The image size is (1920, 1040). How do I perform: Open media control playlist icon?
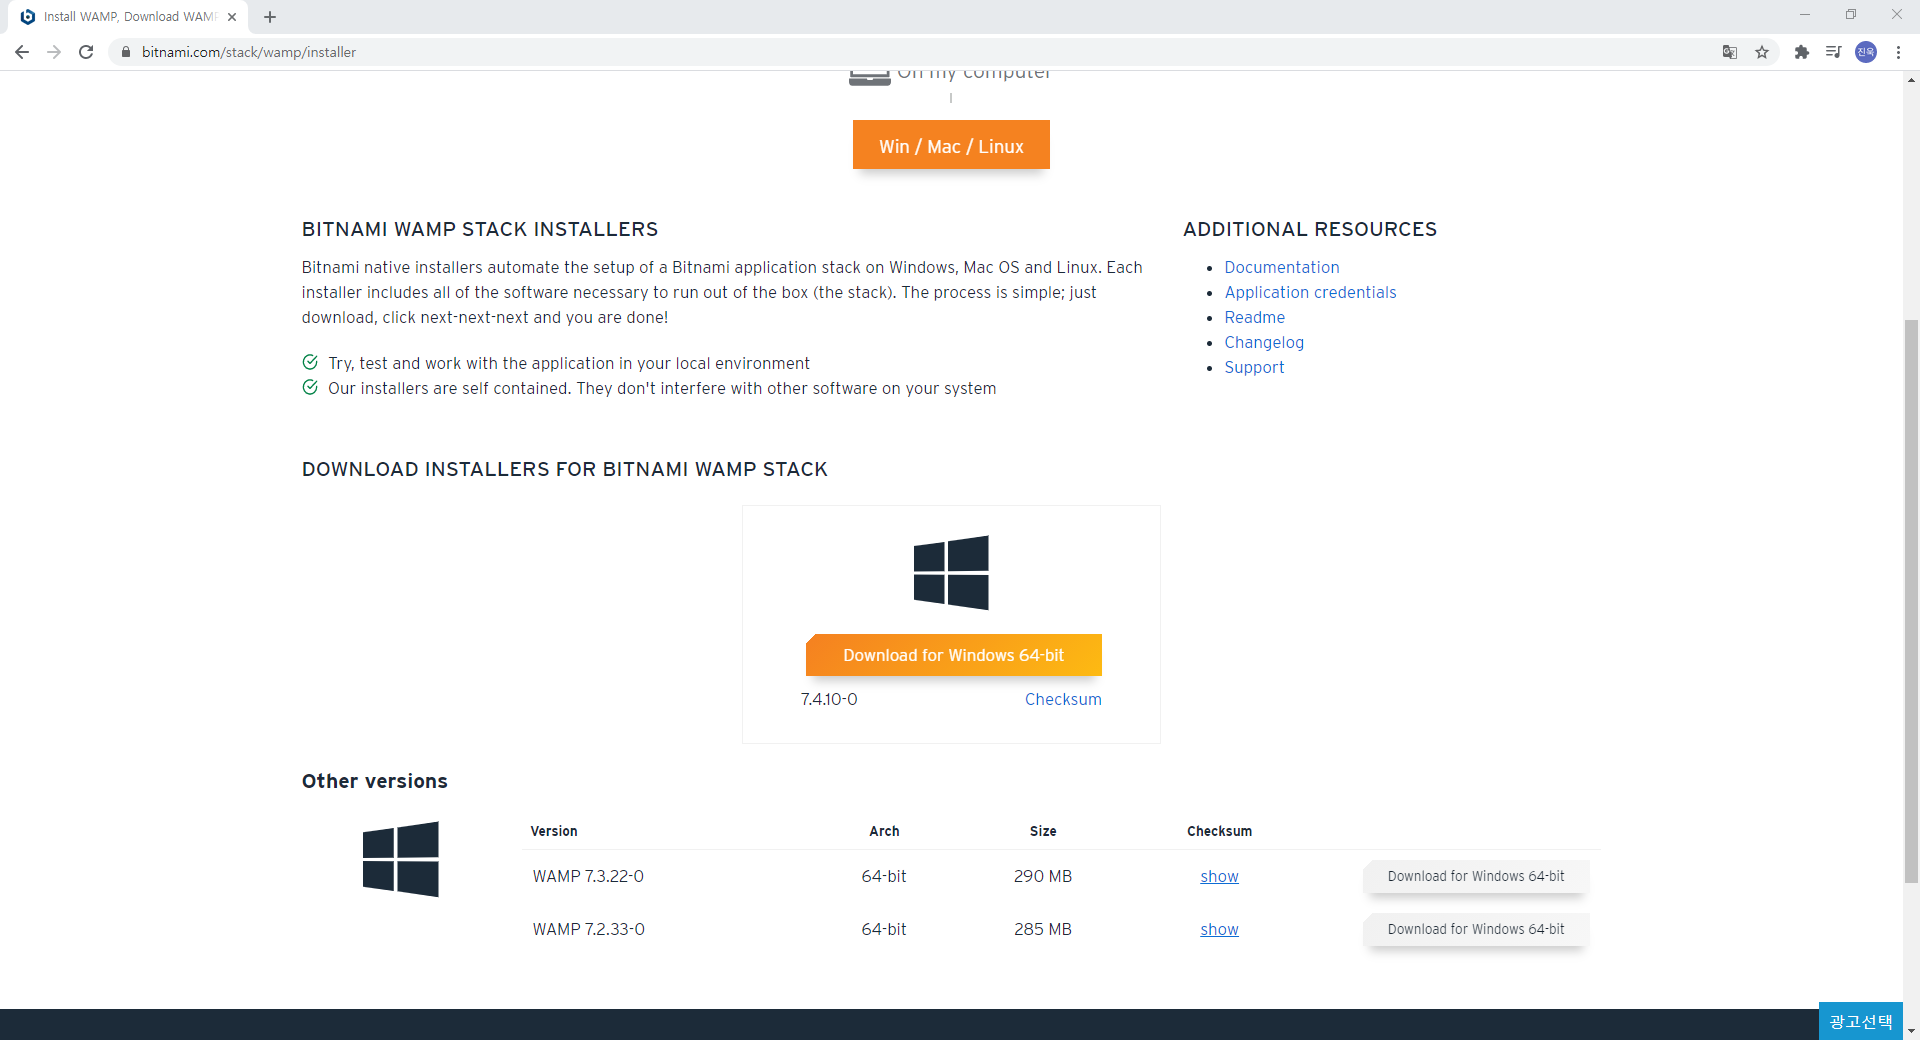[1833, 52]
